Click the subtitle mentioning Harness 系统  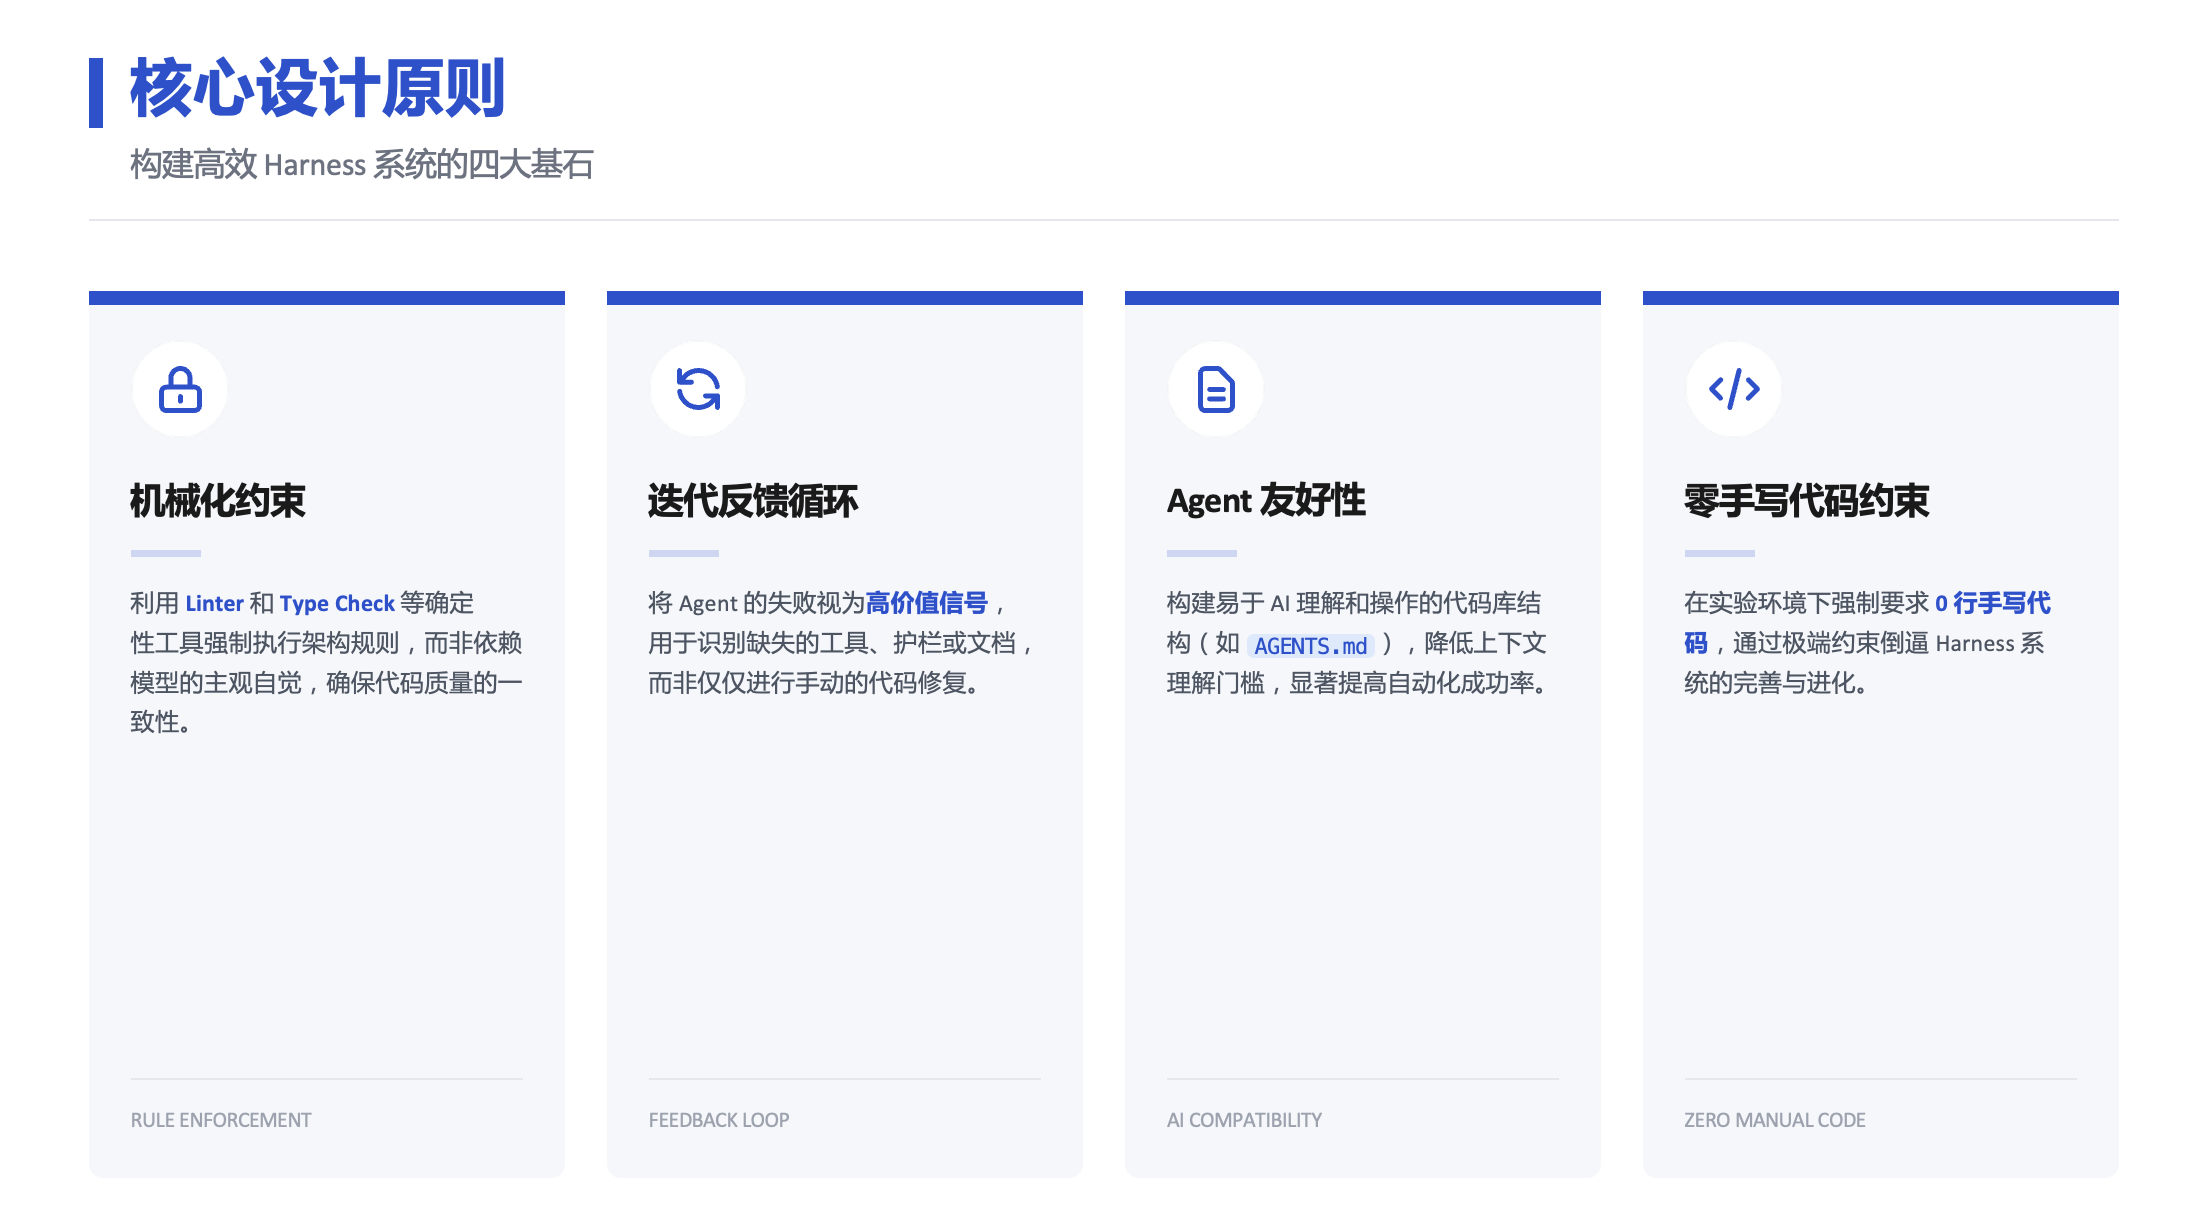[x=361, y=164]
